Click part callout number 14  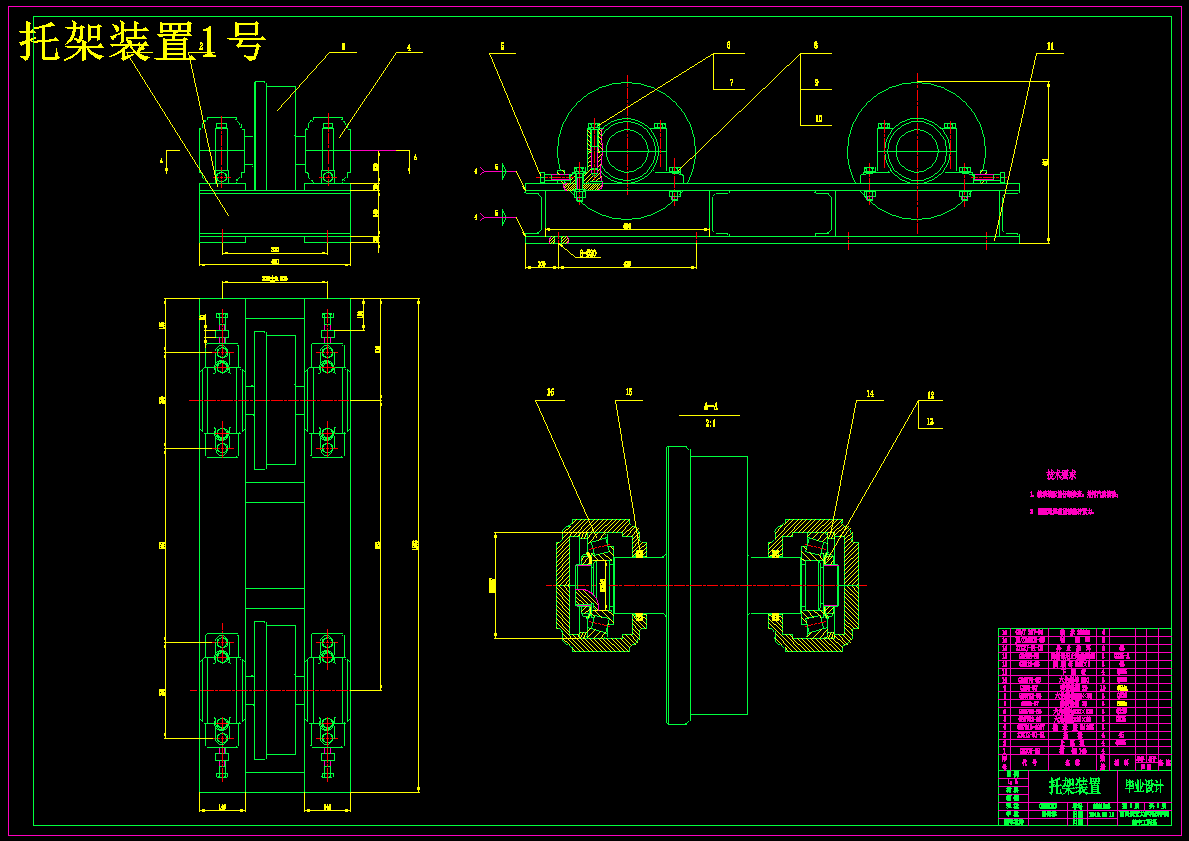tap(870, 394)
